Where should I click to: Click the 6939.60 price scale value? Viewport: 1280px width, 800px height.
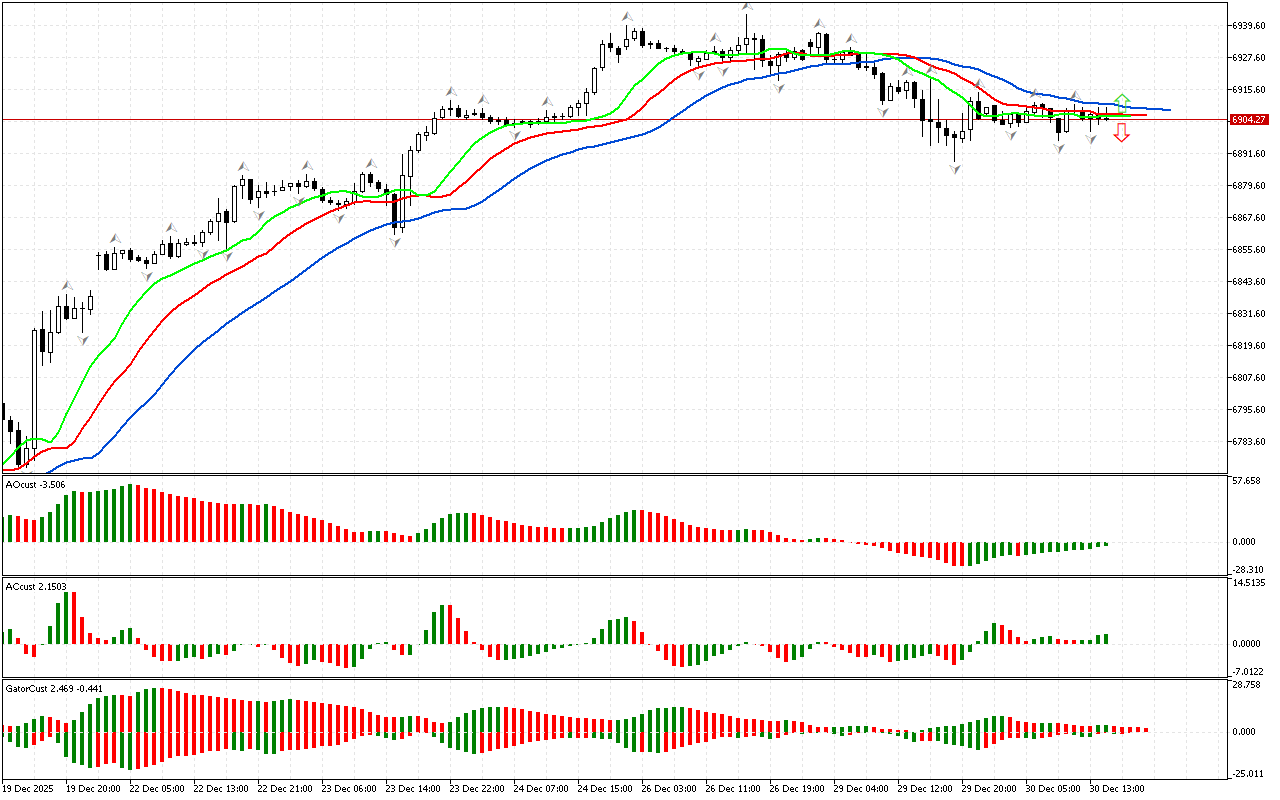(x=1250, y=25)
